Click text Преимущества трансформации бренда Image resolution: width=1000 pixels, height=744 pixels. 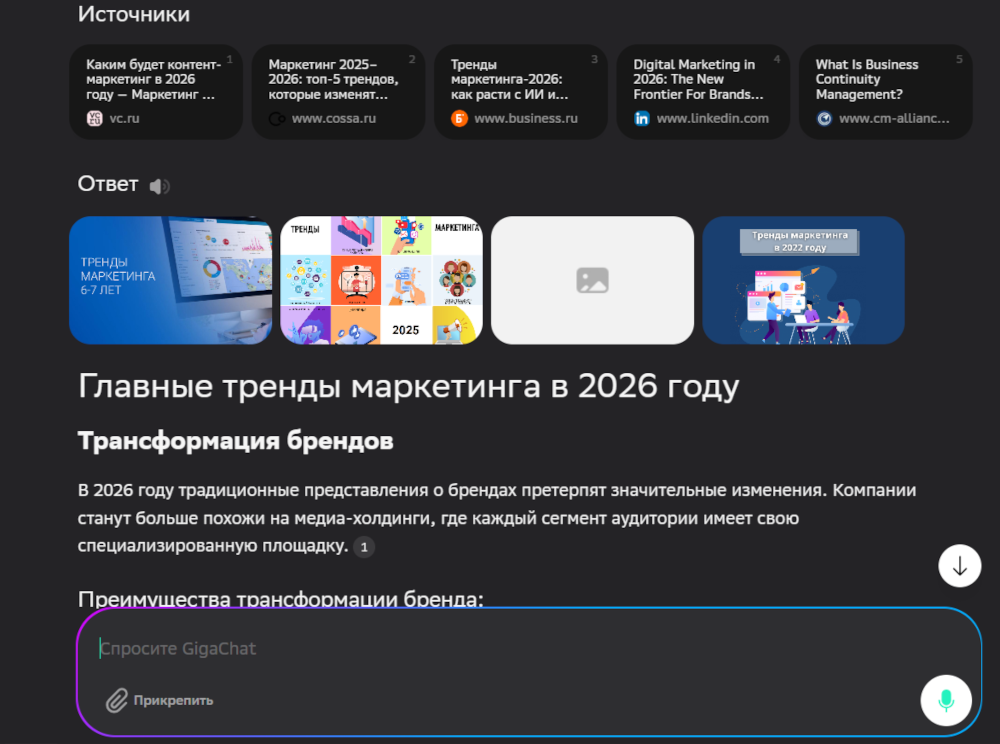point(281,598)
